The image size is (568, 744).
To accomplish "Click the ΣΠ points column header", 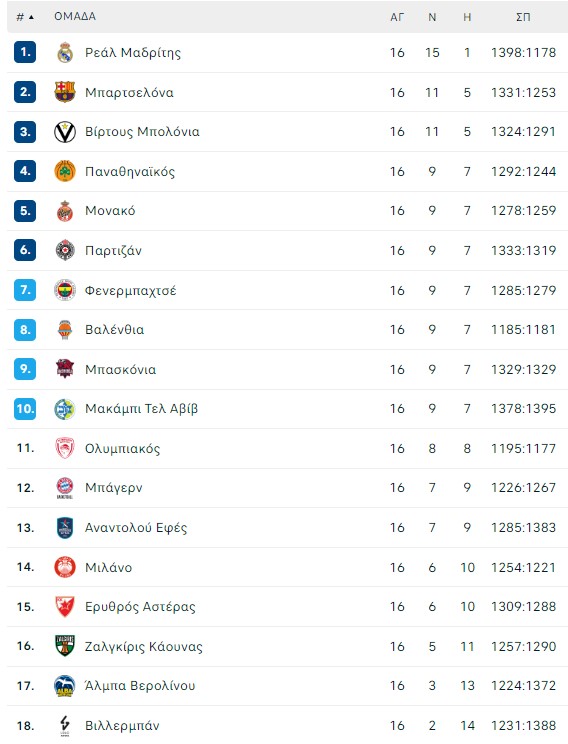I will click(x=523, y=17).
